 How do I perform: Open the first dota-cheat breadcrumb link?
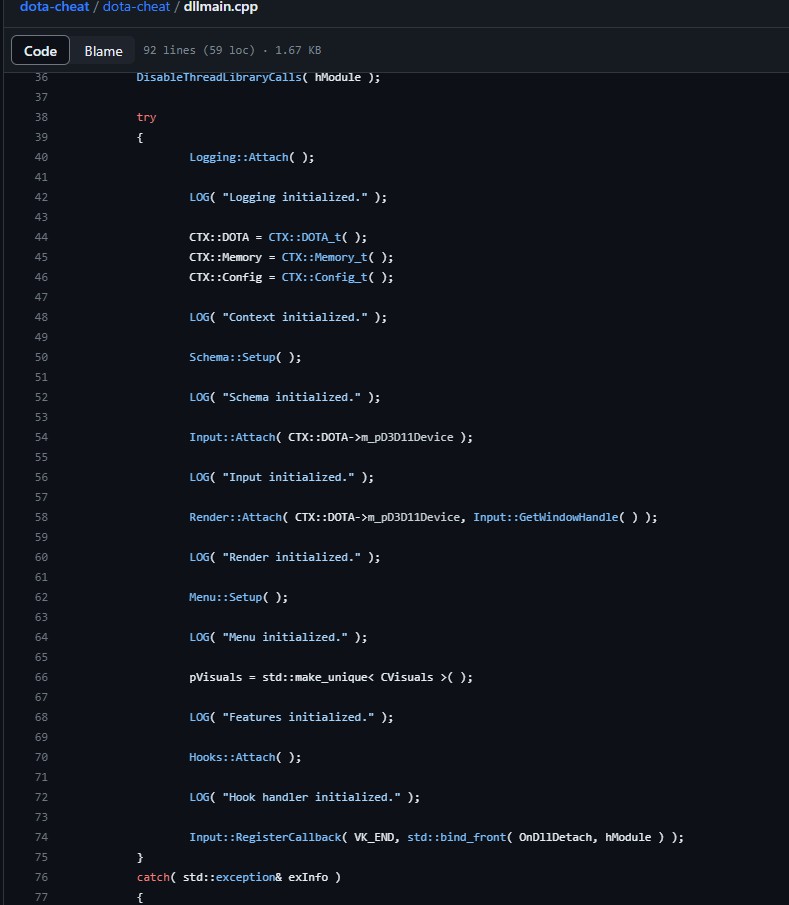click(54, 7)
